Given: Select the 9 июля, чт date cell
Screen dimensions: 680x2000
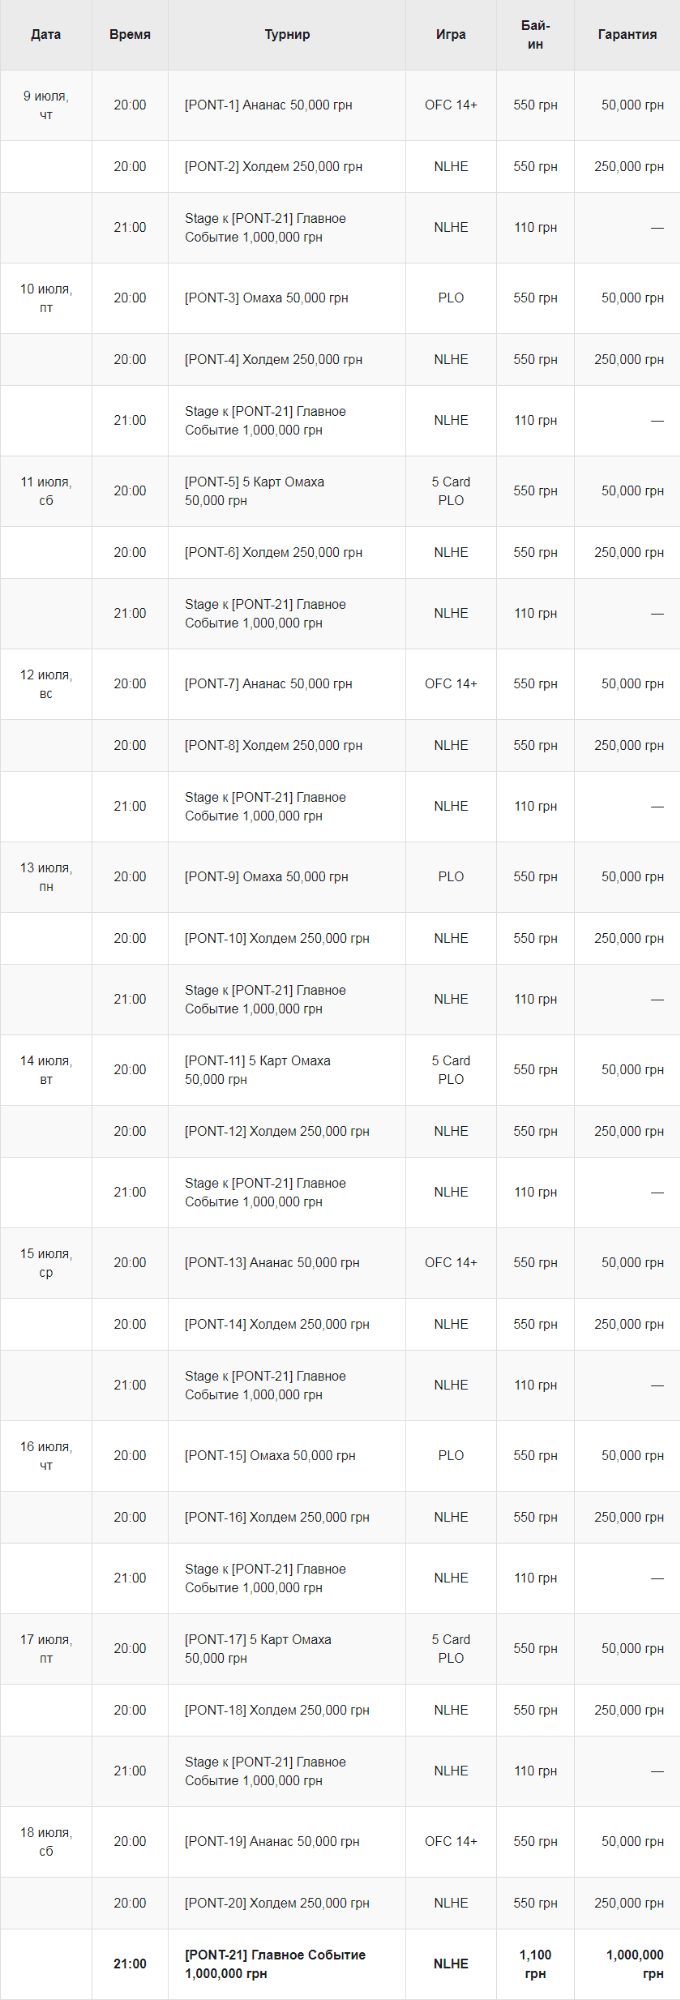Looking at the screenshot, I should coord(46,105).
